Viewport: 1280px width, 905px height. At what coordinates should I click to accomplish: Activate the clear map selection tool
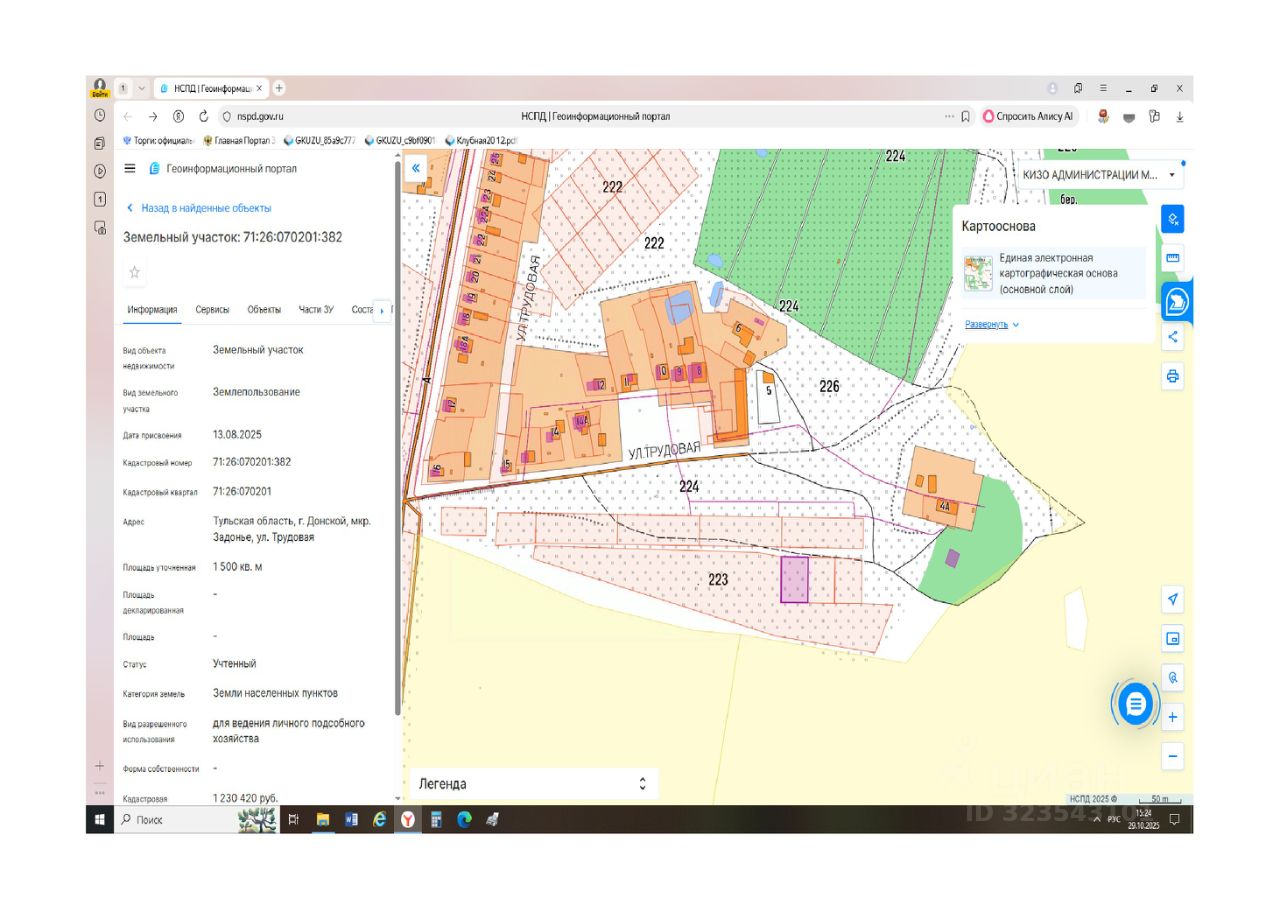click(1173, 218)
